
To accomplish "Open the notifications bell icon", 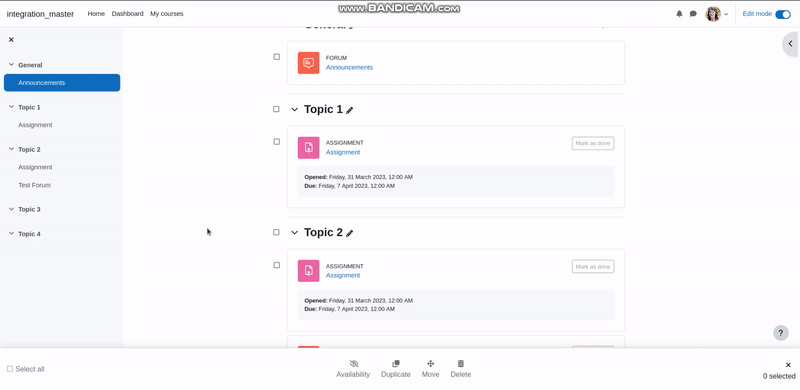I will pos(679,14).
